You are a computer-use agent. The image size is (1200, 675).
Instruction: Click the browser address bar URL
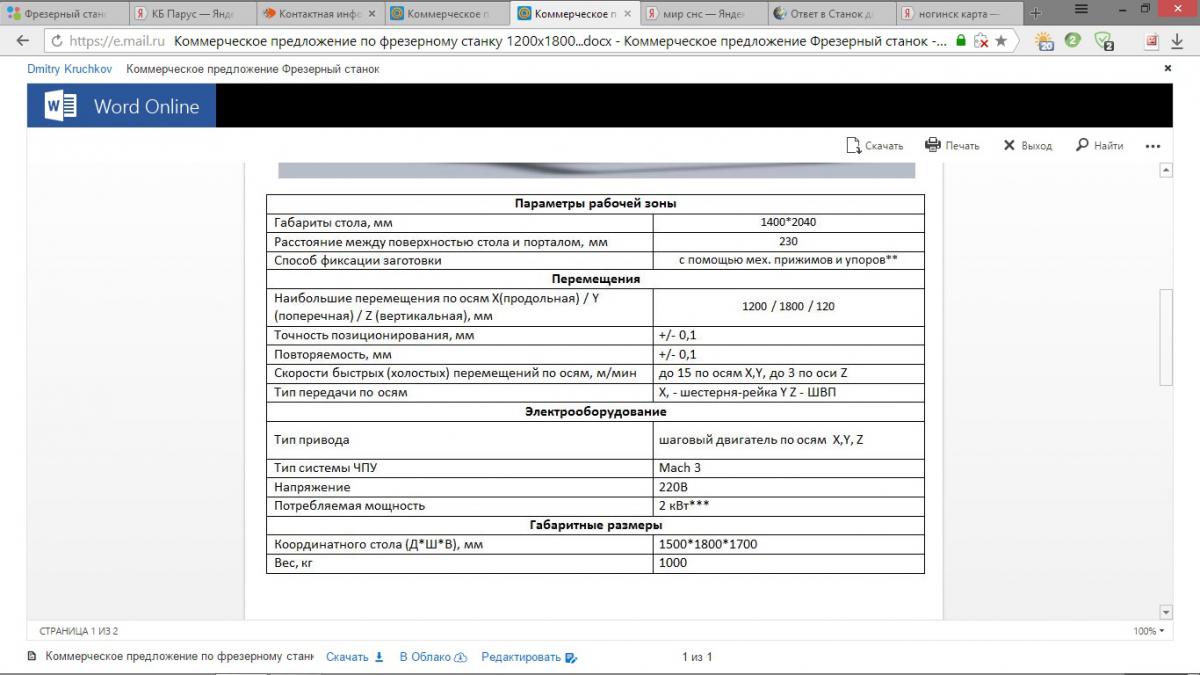500,41
